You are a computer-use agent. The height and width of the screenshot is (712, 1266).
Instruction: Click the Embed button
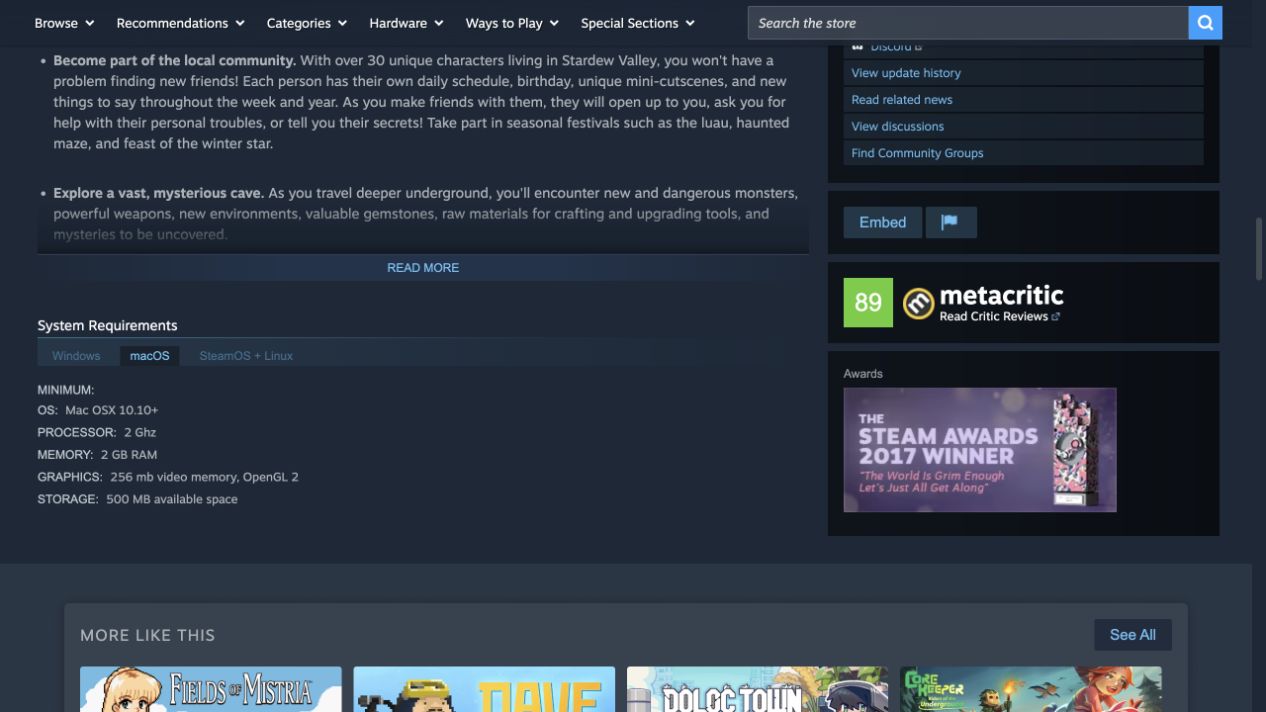(x=883, y=222)
